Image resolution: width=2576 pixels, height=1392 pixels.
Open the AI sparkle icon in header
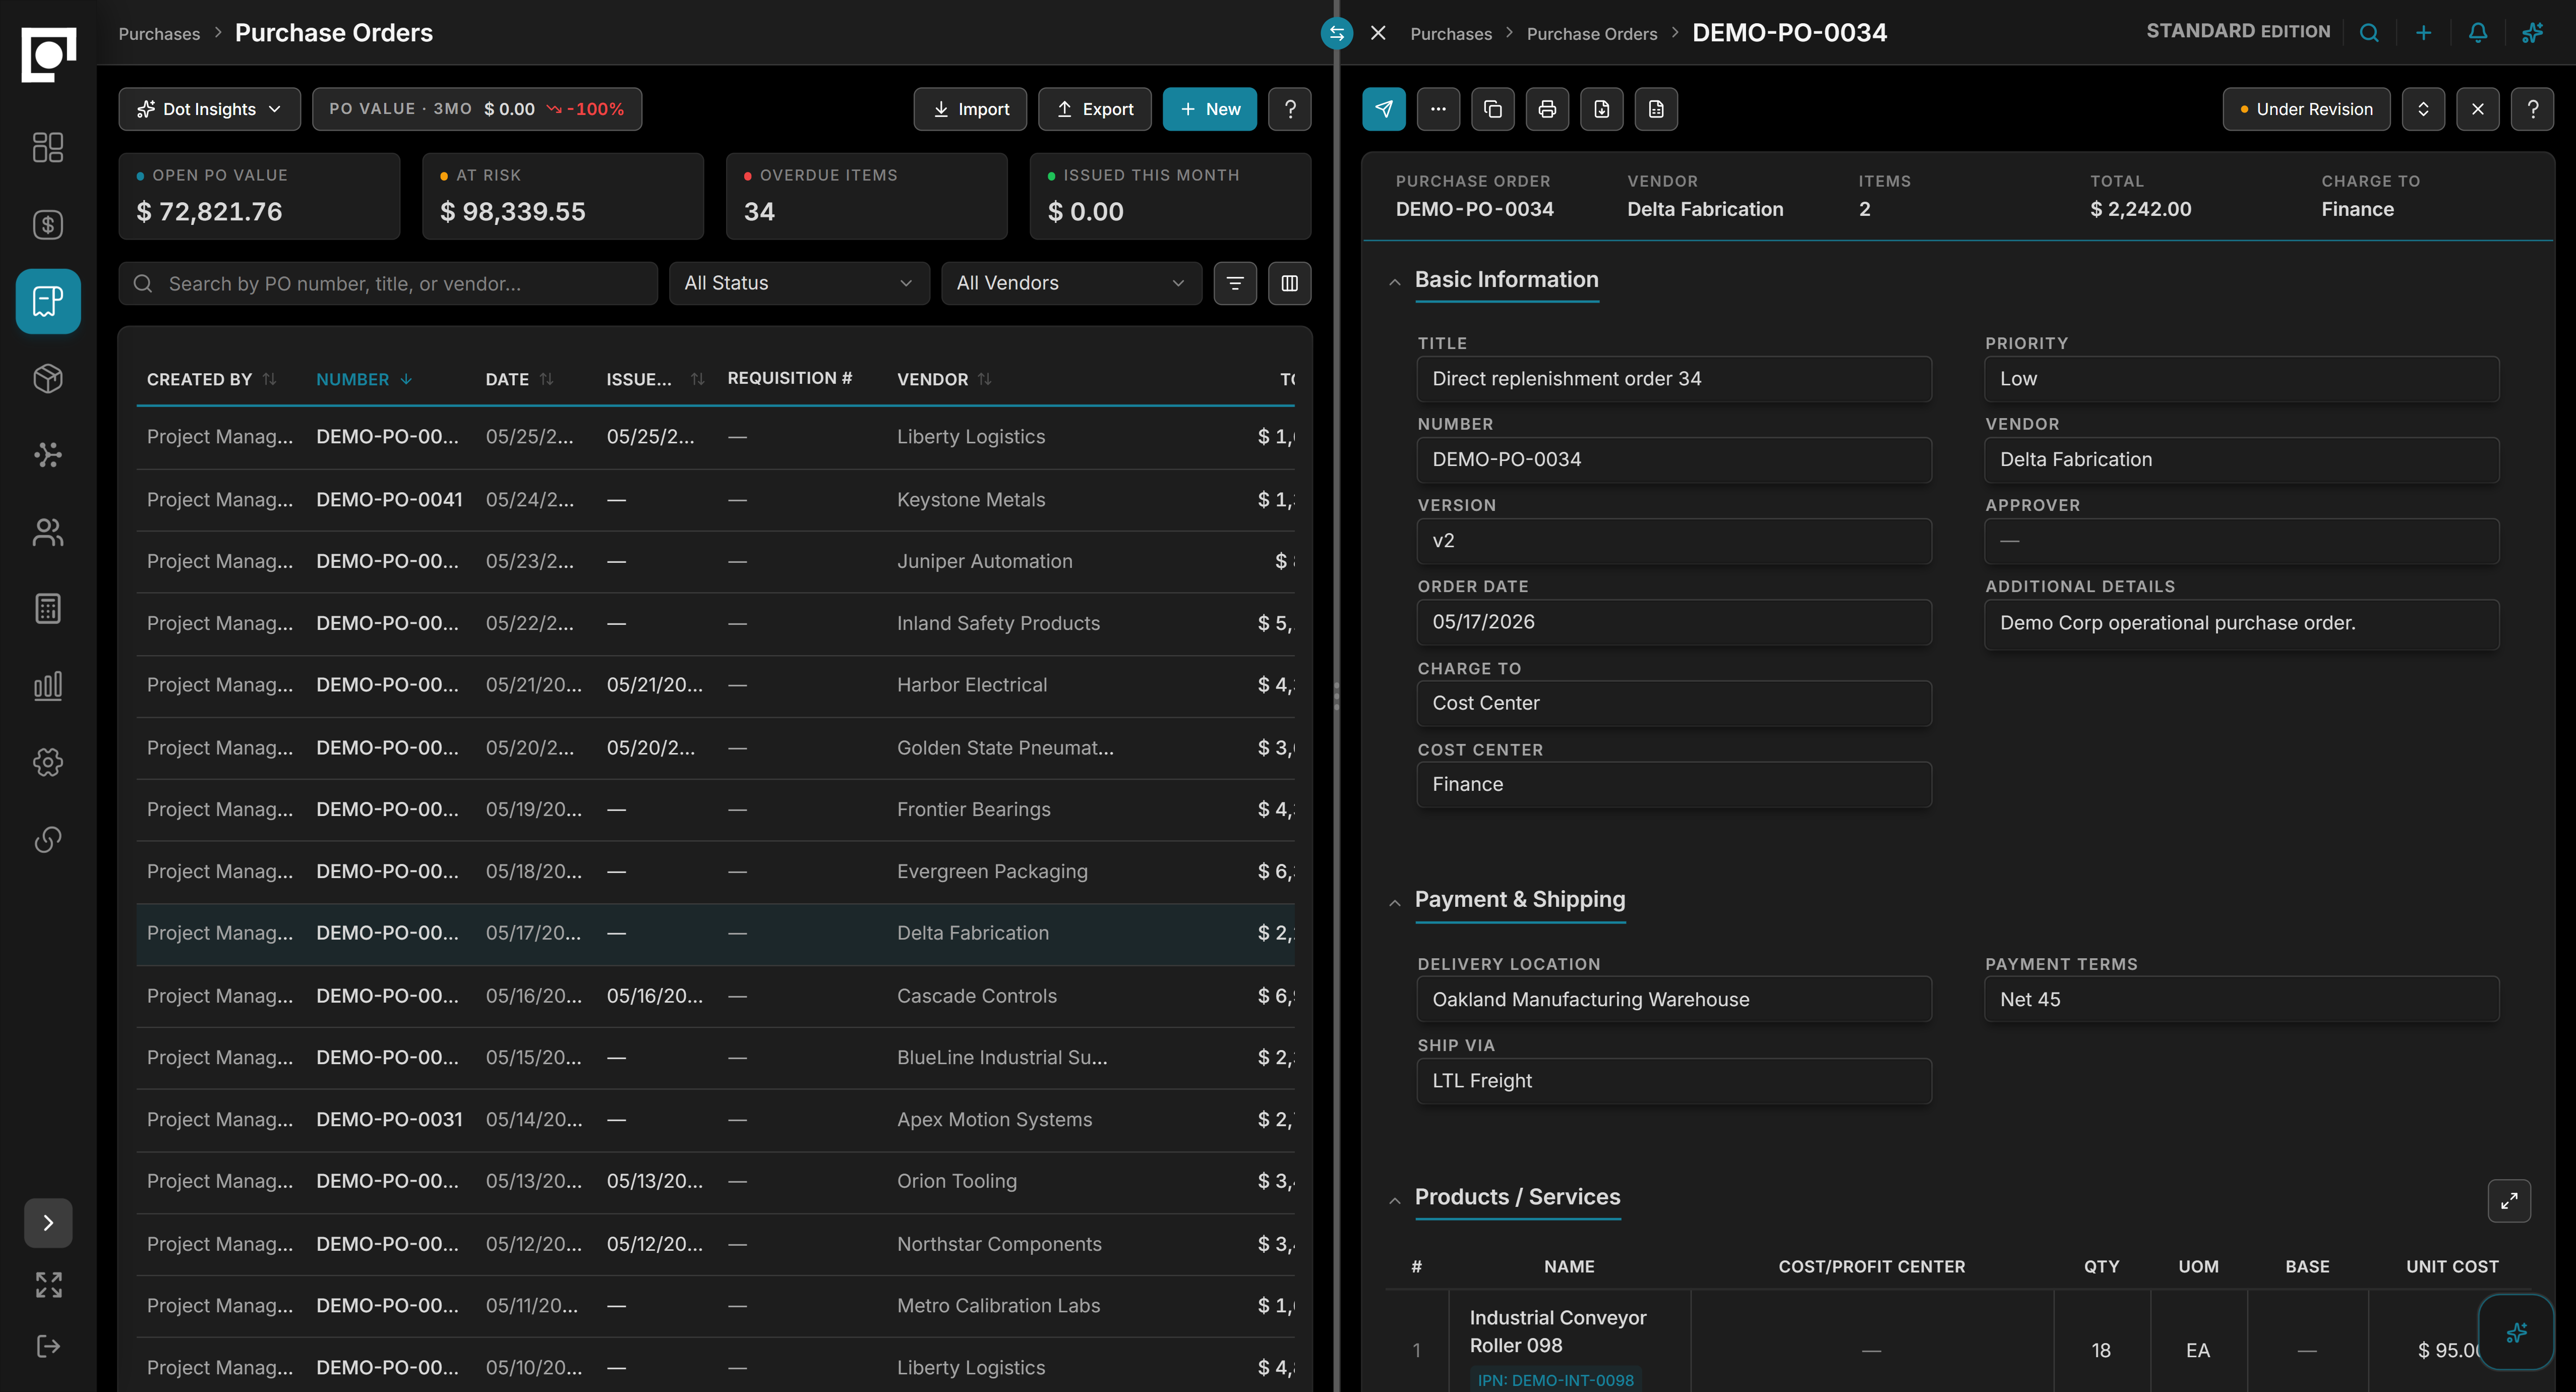[2532, 33]
